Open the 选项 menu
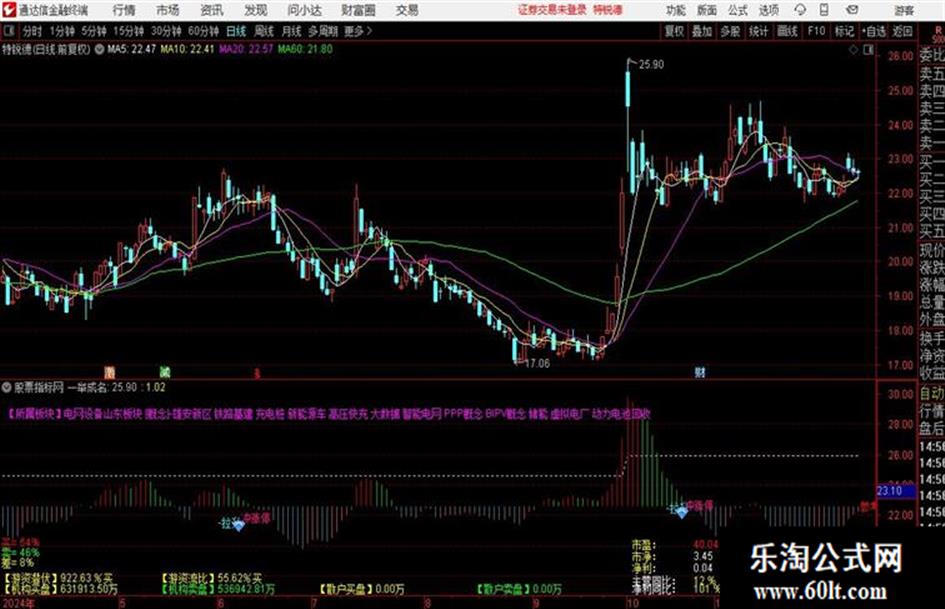The height and width of the screenshot is (609, 945). tap(768, 10)
